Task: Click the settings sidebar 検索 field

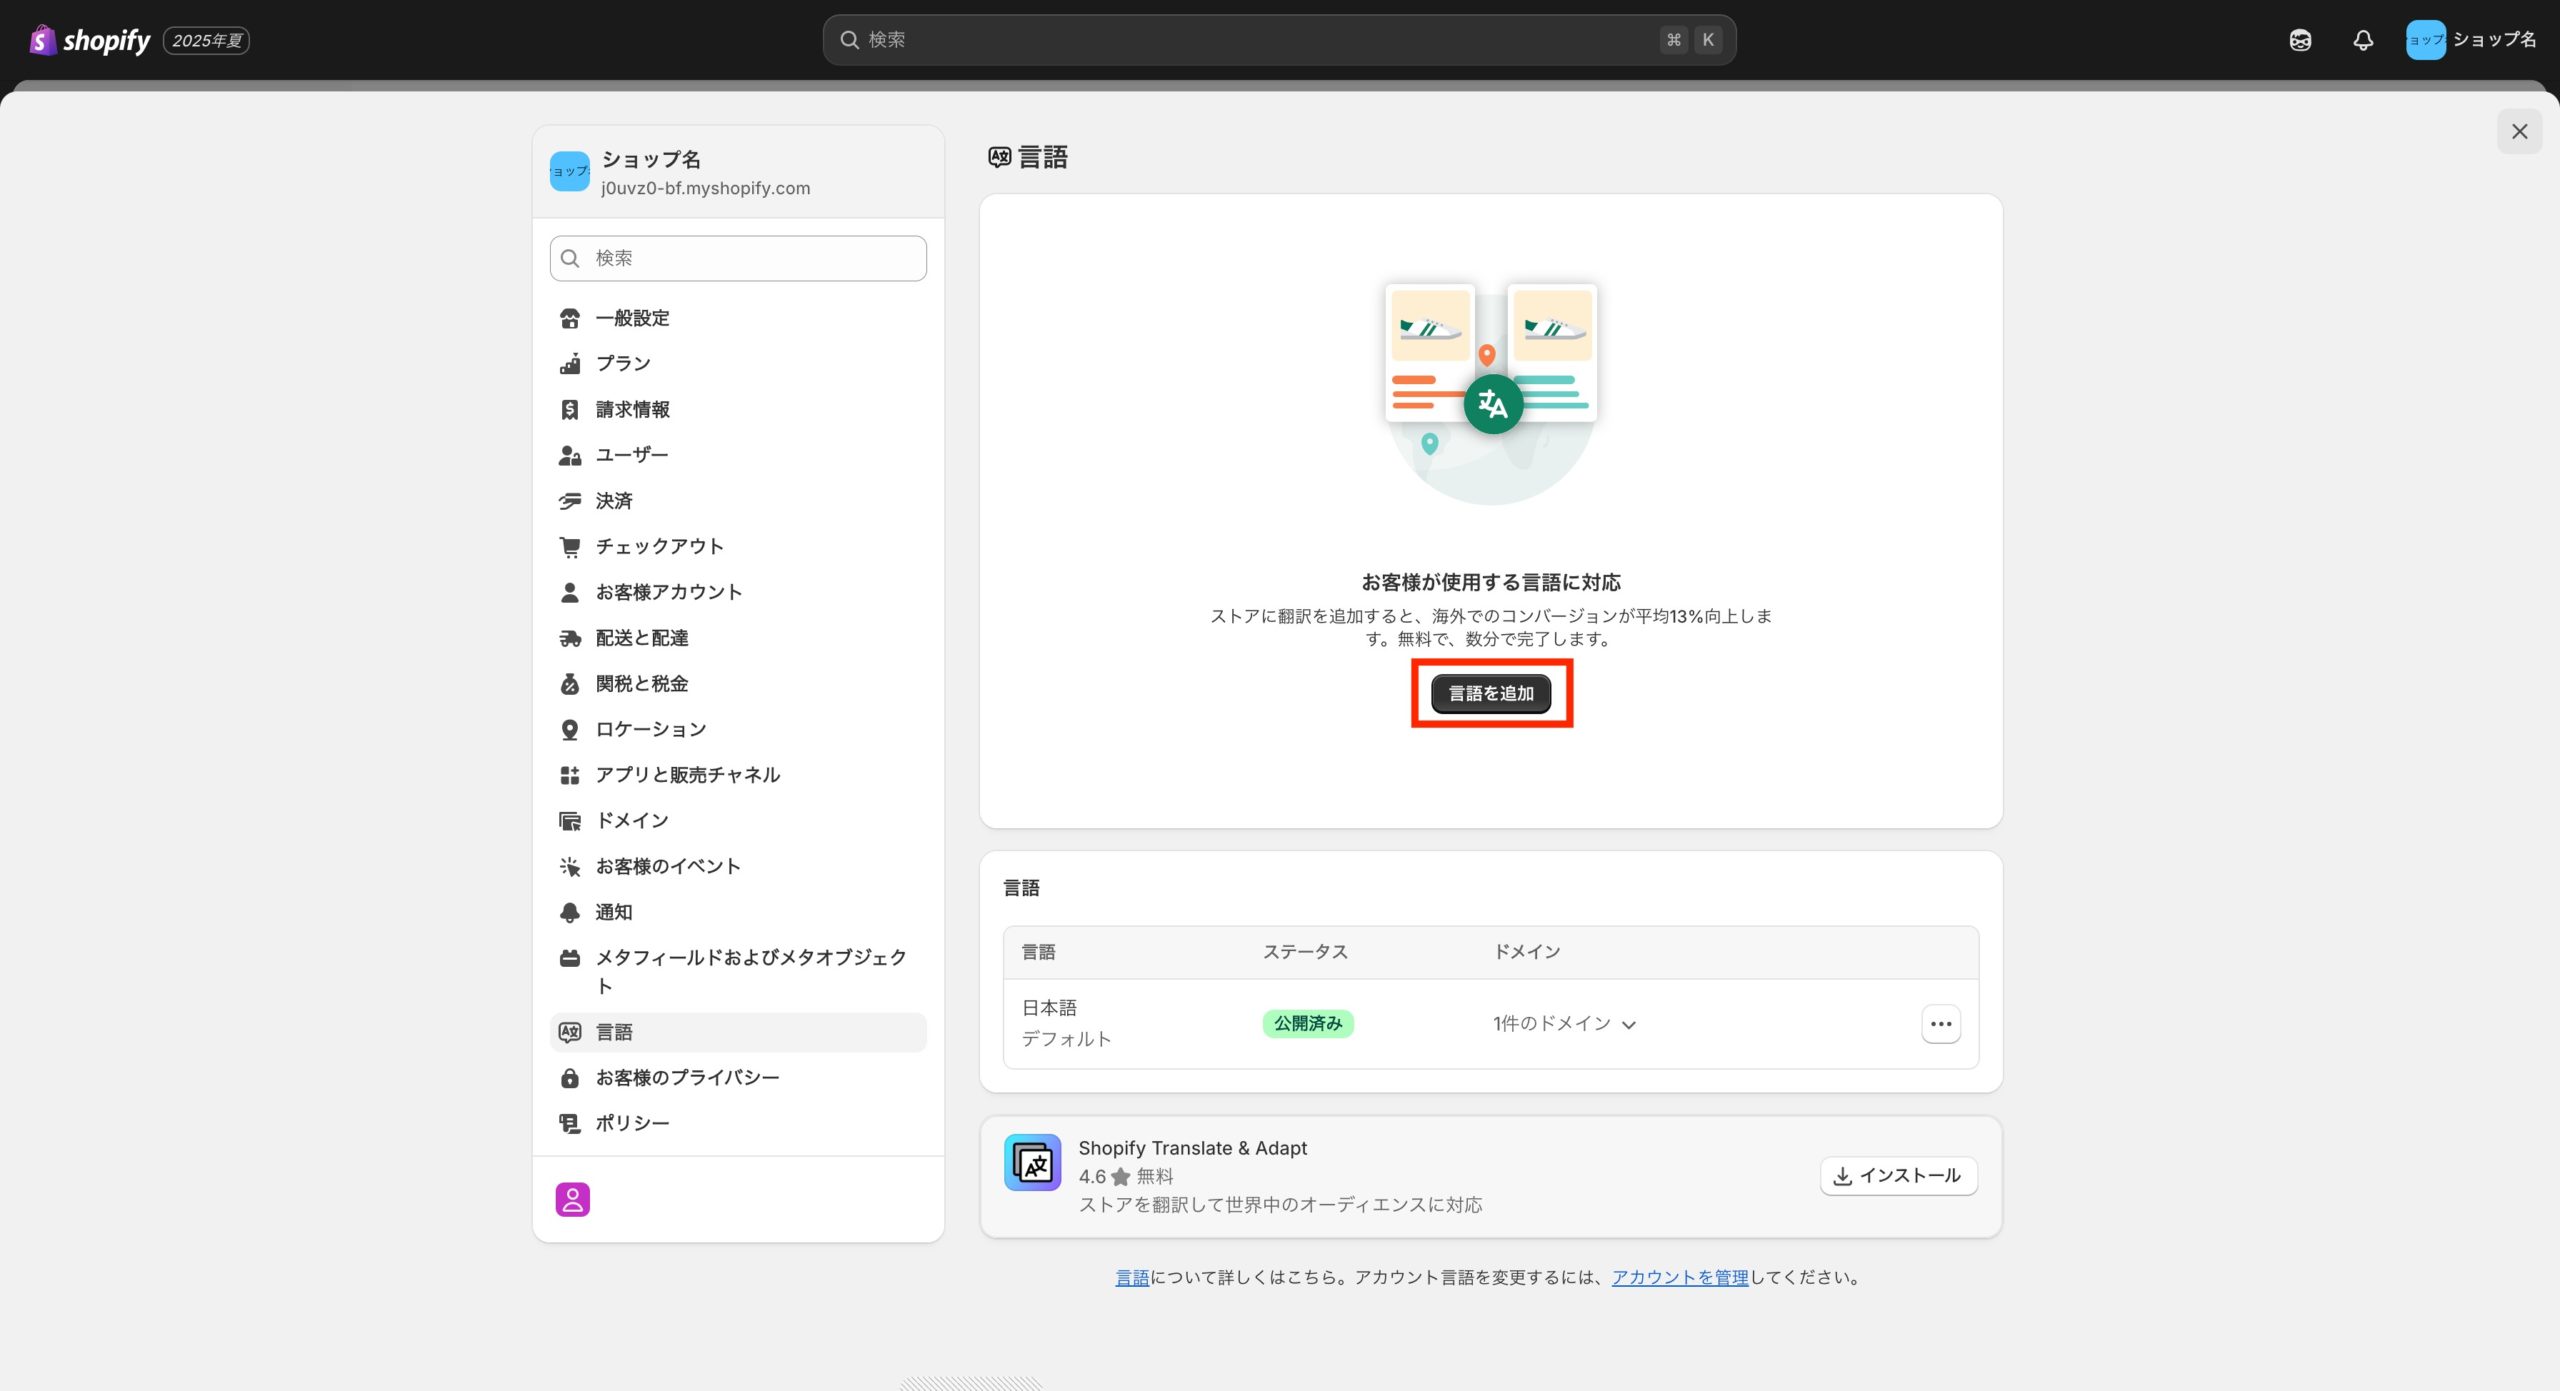Action: pyautogui.click(x=738, y=258)
